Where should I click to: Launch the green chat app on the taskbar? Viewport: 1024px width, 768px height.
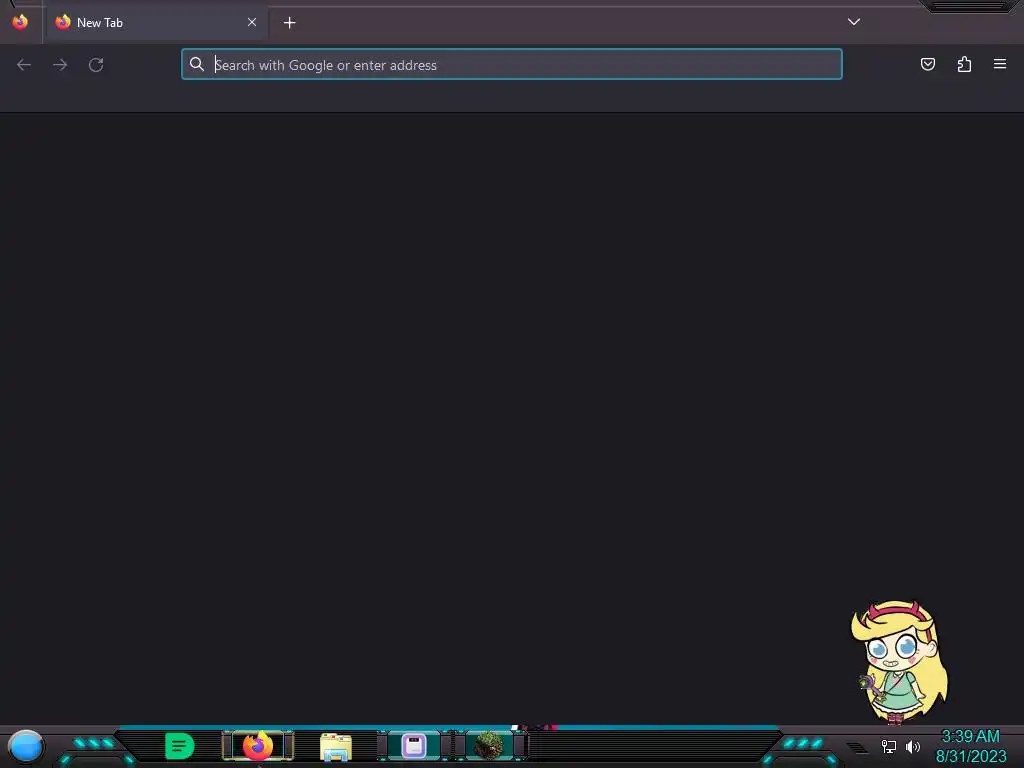pyautogui.click(x=180, y=746)
